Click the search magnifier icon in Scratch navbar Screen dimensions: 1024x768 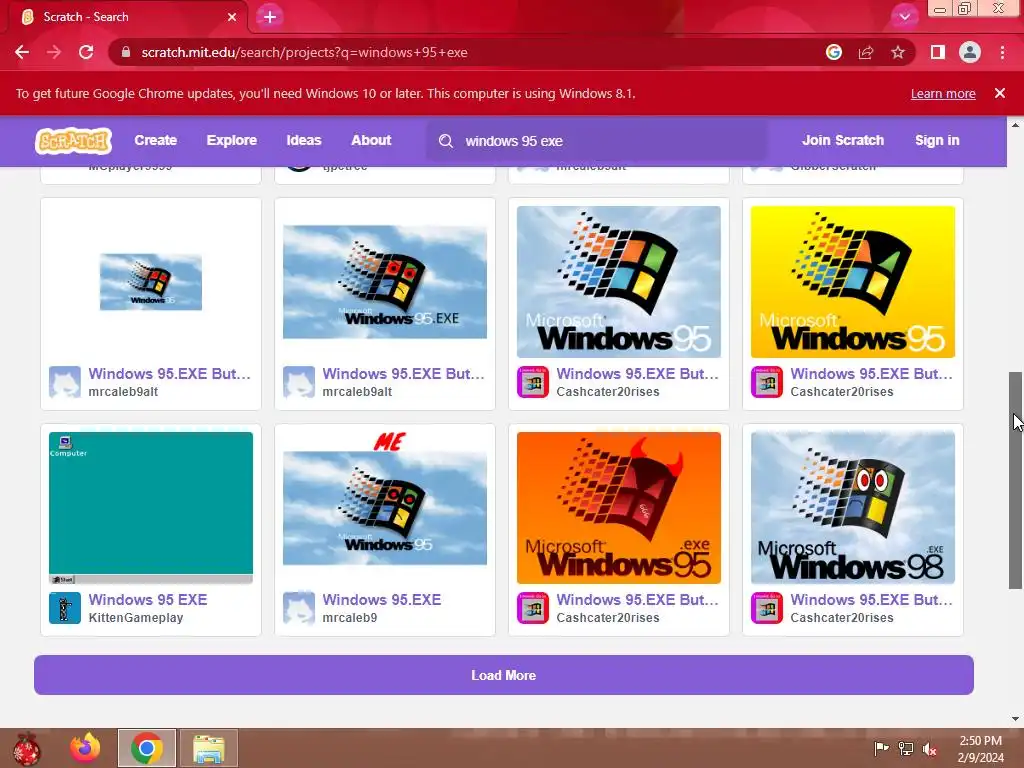446,141
